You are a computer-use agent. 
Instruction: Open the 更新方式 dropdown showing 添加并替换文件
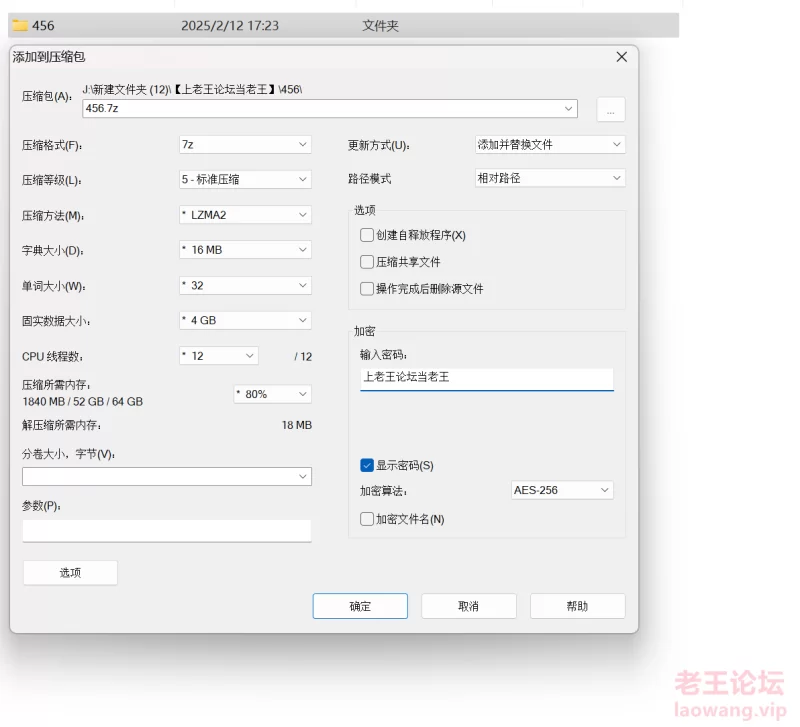[x=550, y=144]
